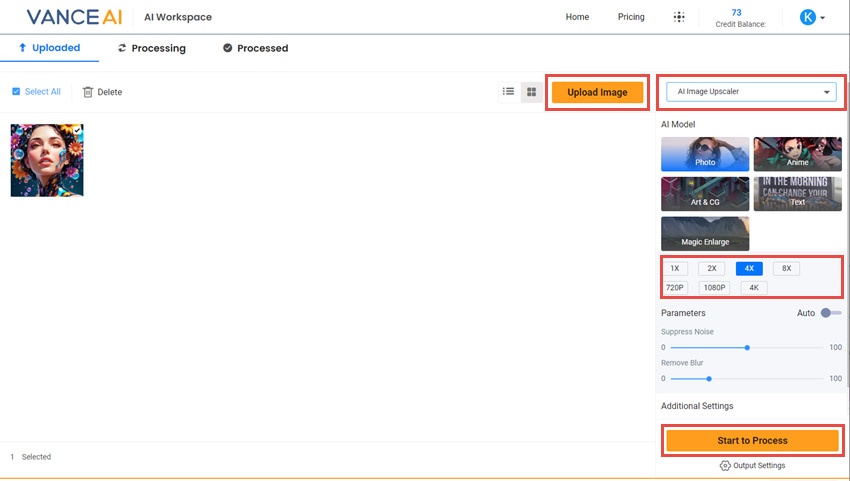
Task: Switch to the Processing tab
Action: [x=151, y=48]
